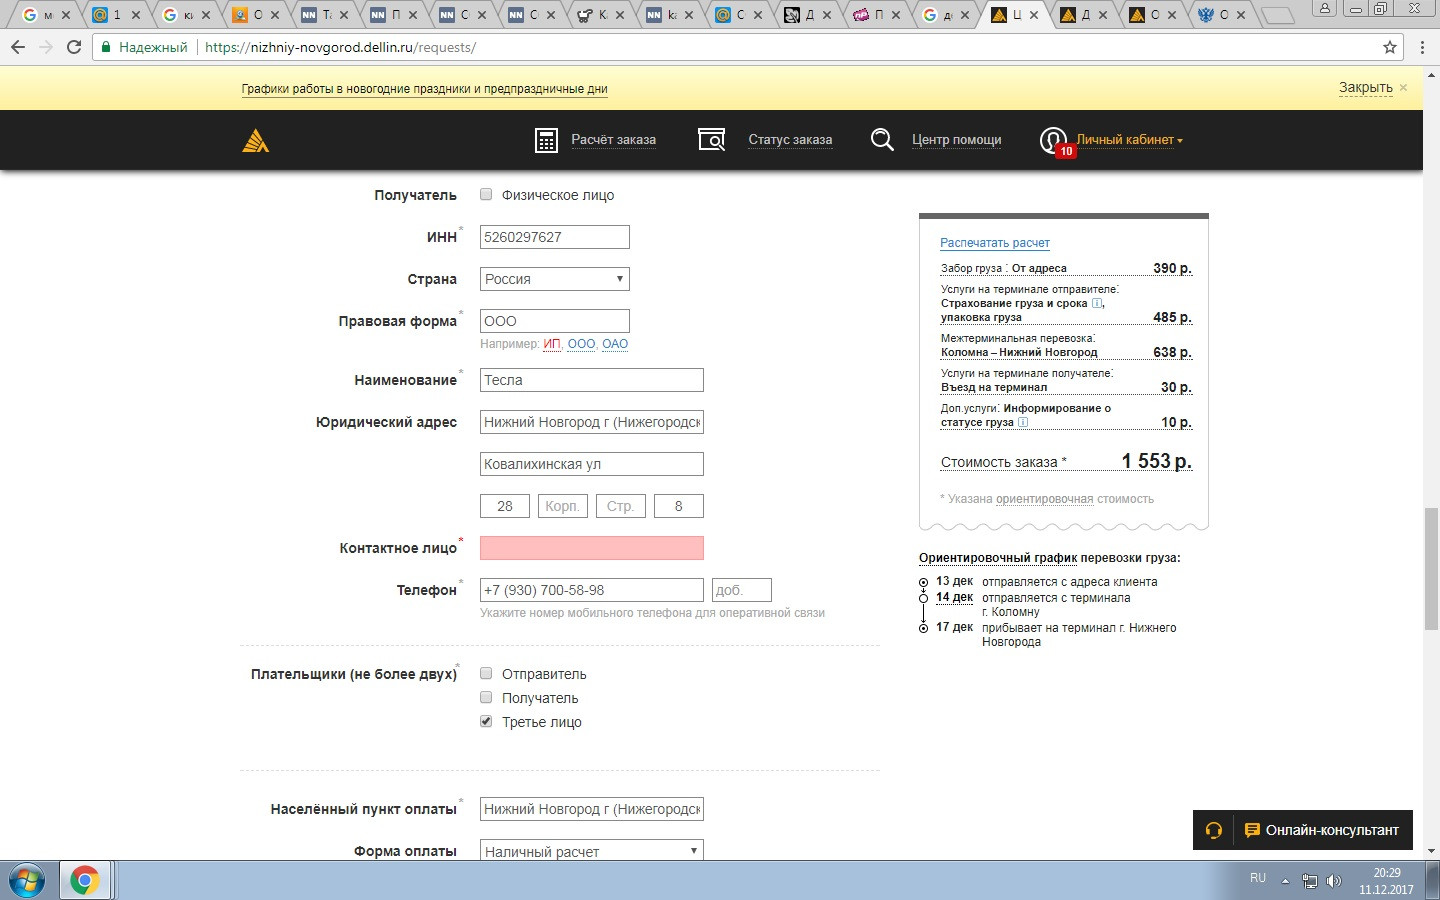Image resolution: width=1440 pixels, height=900 pixels.
Task: Click the ОАО example link
Action: [x=615, y=344]
